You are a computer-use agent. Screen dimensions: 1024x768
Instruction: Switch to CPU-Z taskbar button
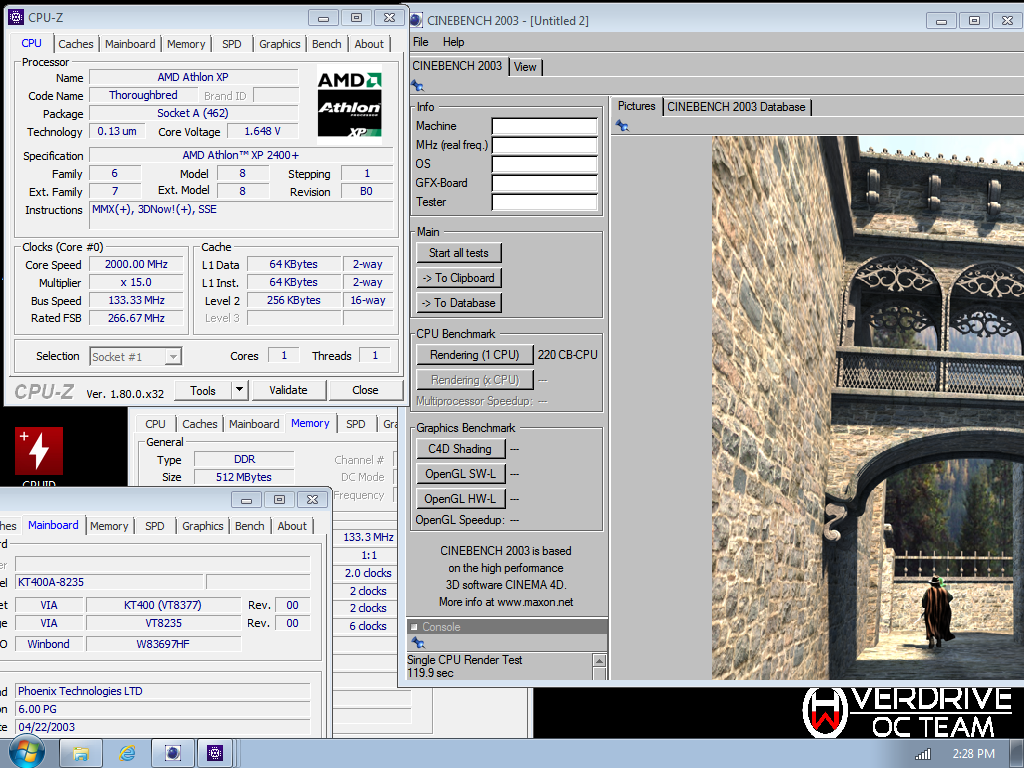(x=215, y=754)
